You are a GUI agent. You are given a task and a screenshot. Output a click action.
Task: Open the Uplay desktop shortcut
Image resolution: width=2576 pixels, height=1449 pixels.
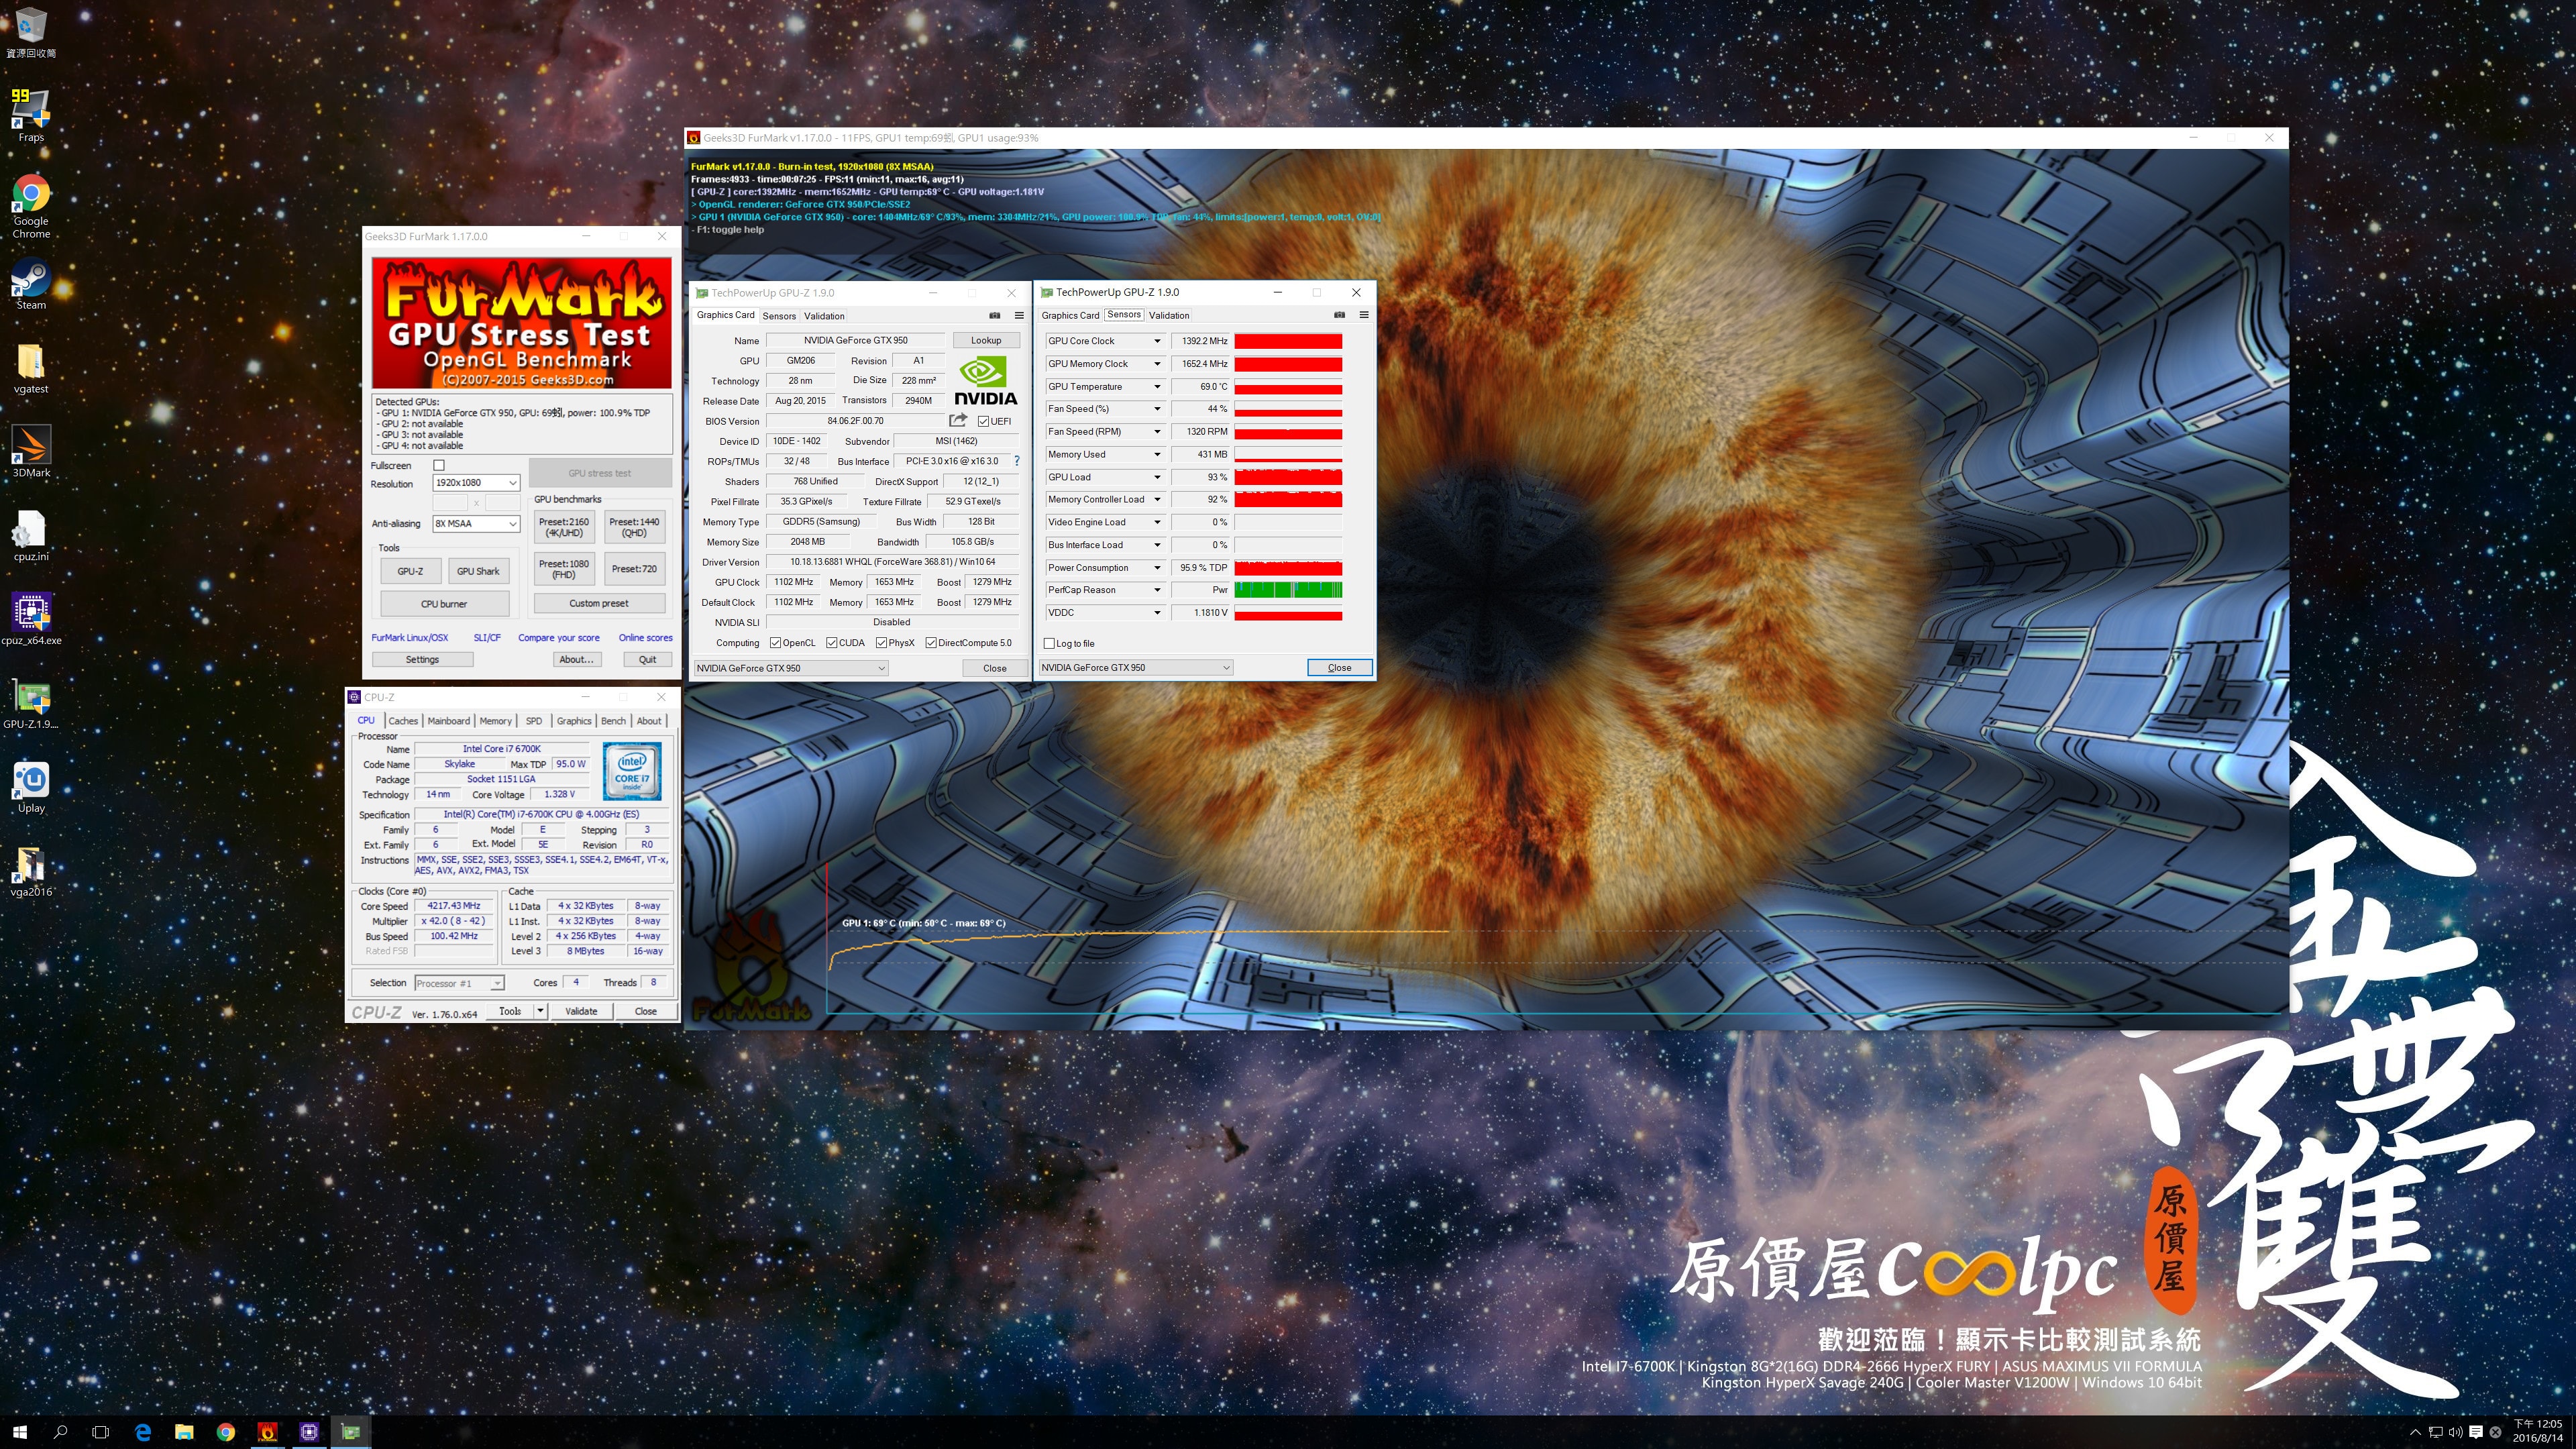pos(31,788)
